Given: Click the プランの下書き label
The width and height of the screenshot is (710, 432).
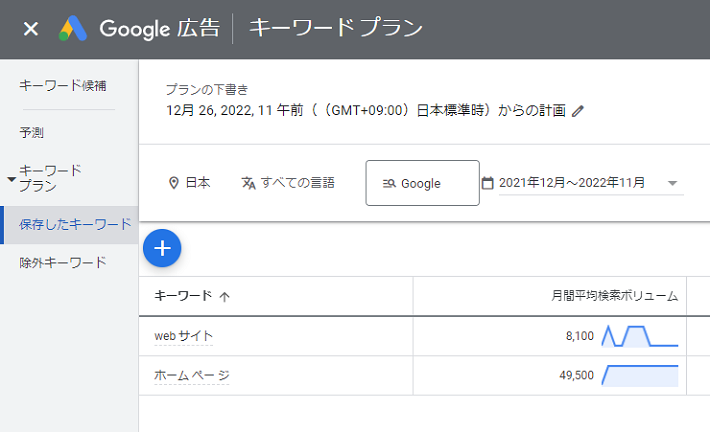Looking at the screenshot, I should (207, 90).
